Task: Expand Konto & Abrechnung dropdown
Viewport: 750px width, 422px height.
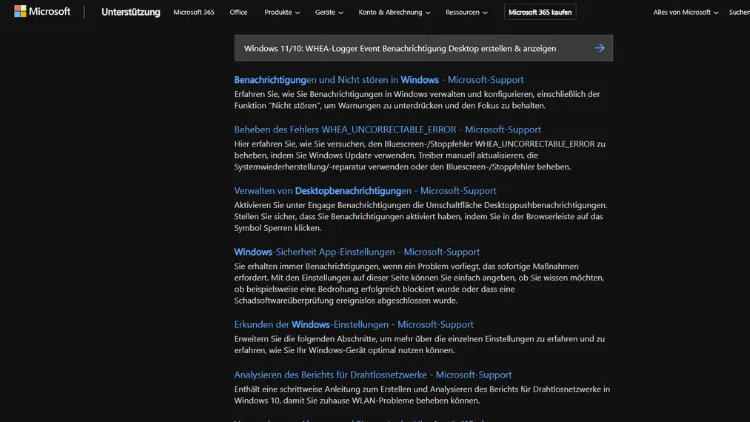Action: point(394,12)
